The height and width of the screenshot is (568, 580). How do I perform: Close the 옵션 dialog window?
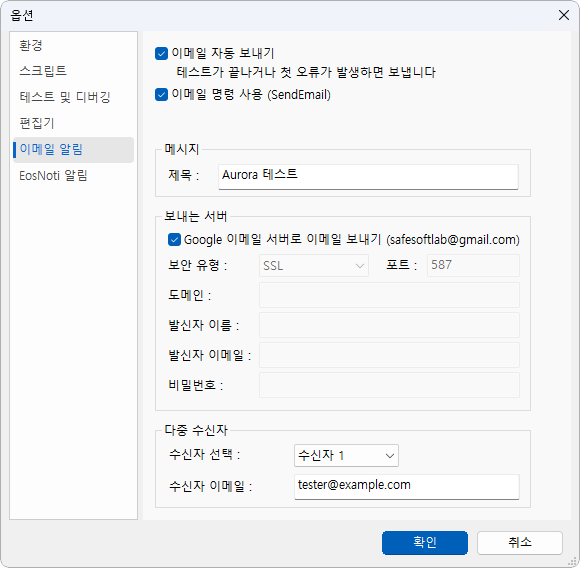coord(564,15)
